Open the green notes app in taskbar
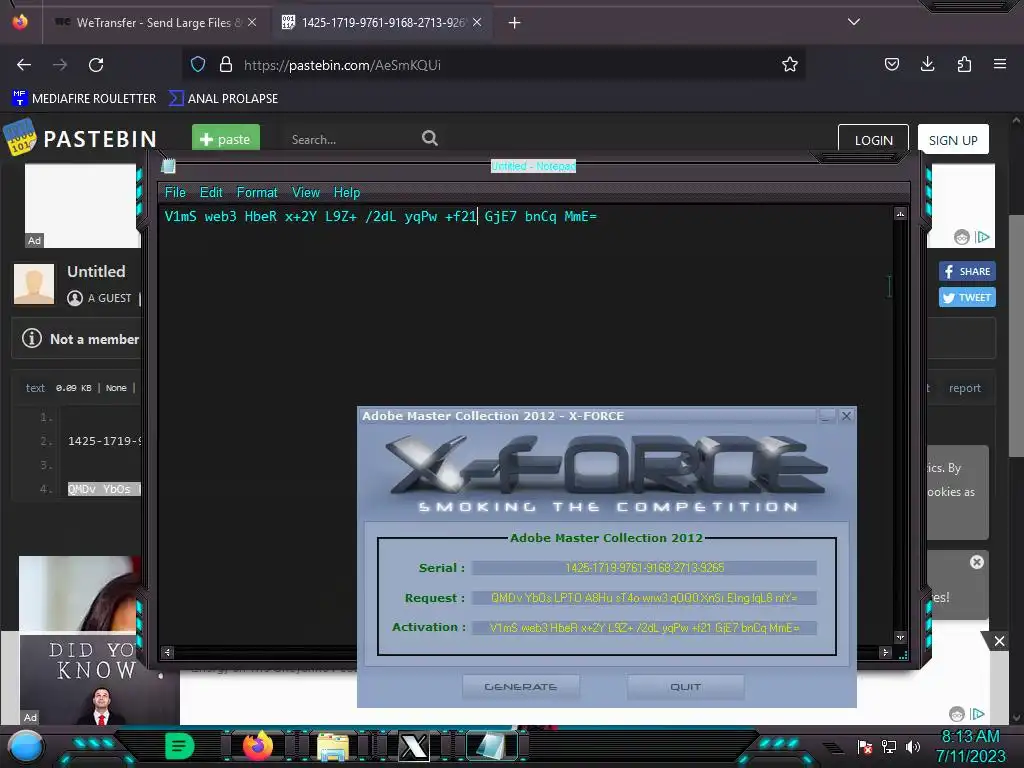This screenshot has width=1024, height=768. tap(180, 746)
